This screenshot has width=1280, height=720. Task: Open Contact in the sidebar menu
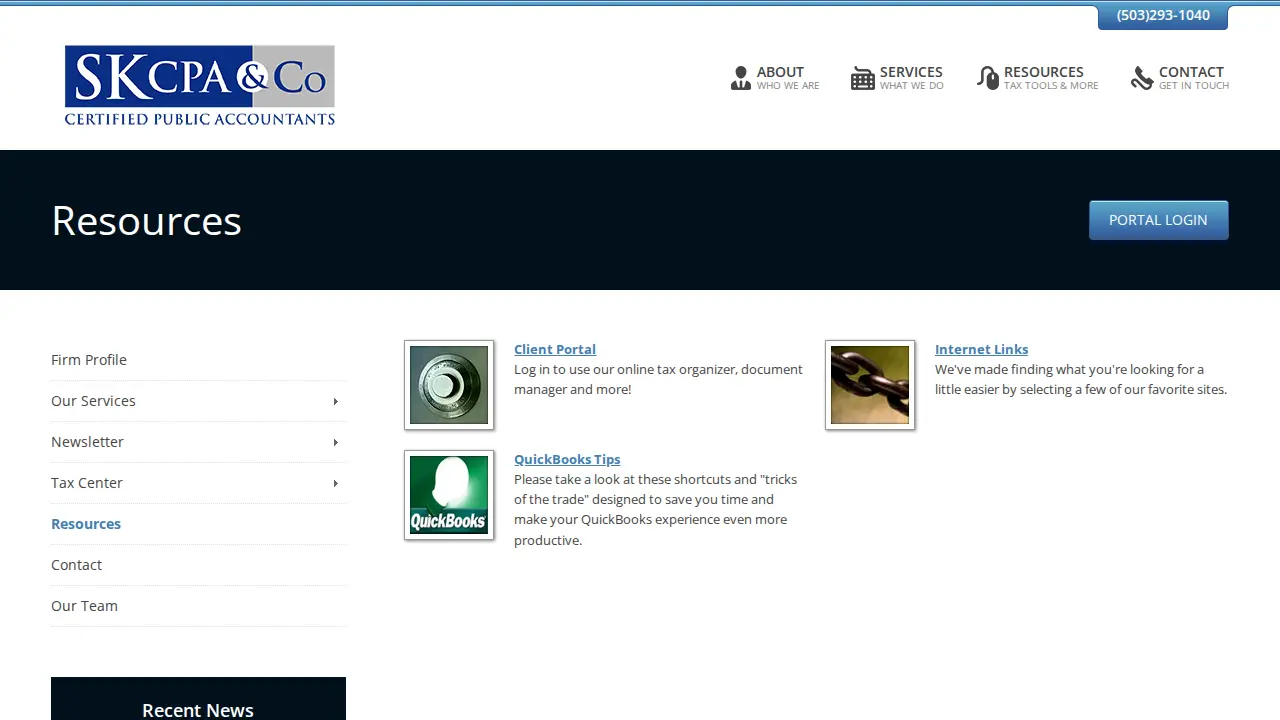point(76,565)
